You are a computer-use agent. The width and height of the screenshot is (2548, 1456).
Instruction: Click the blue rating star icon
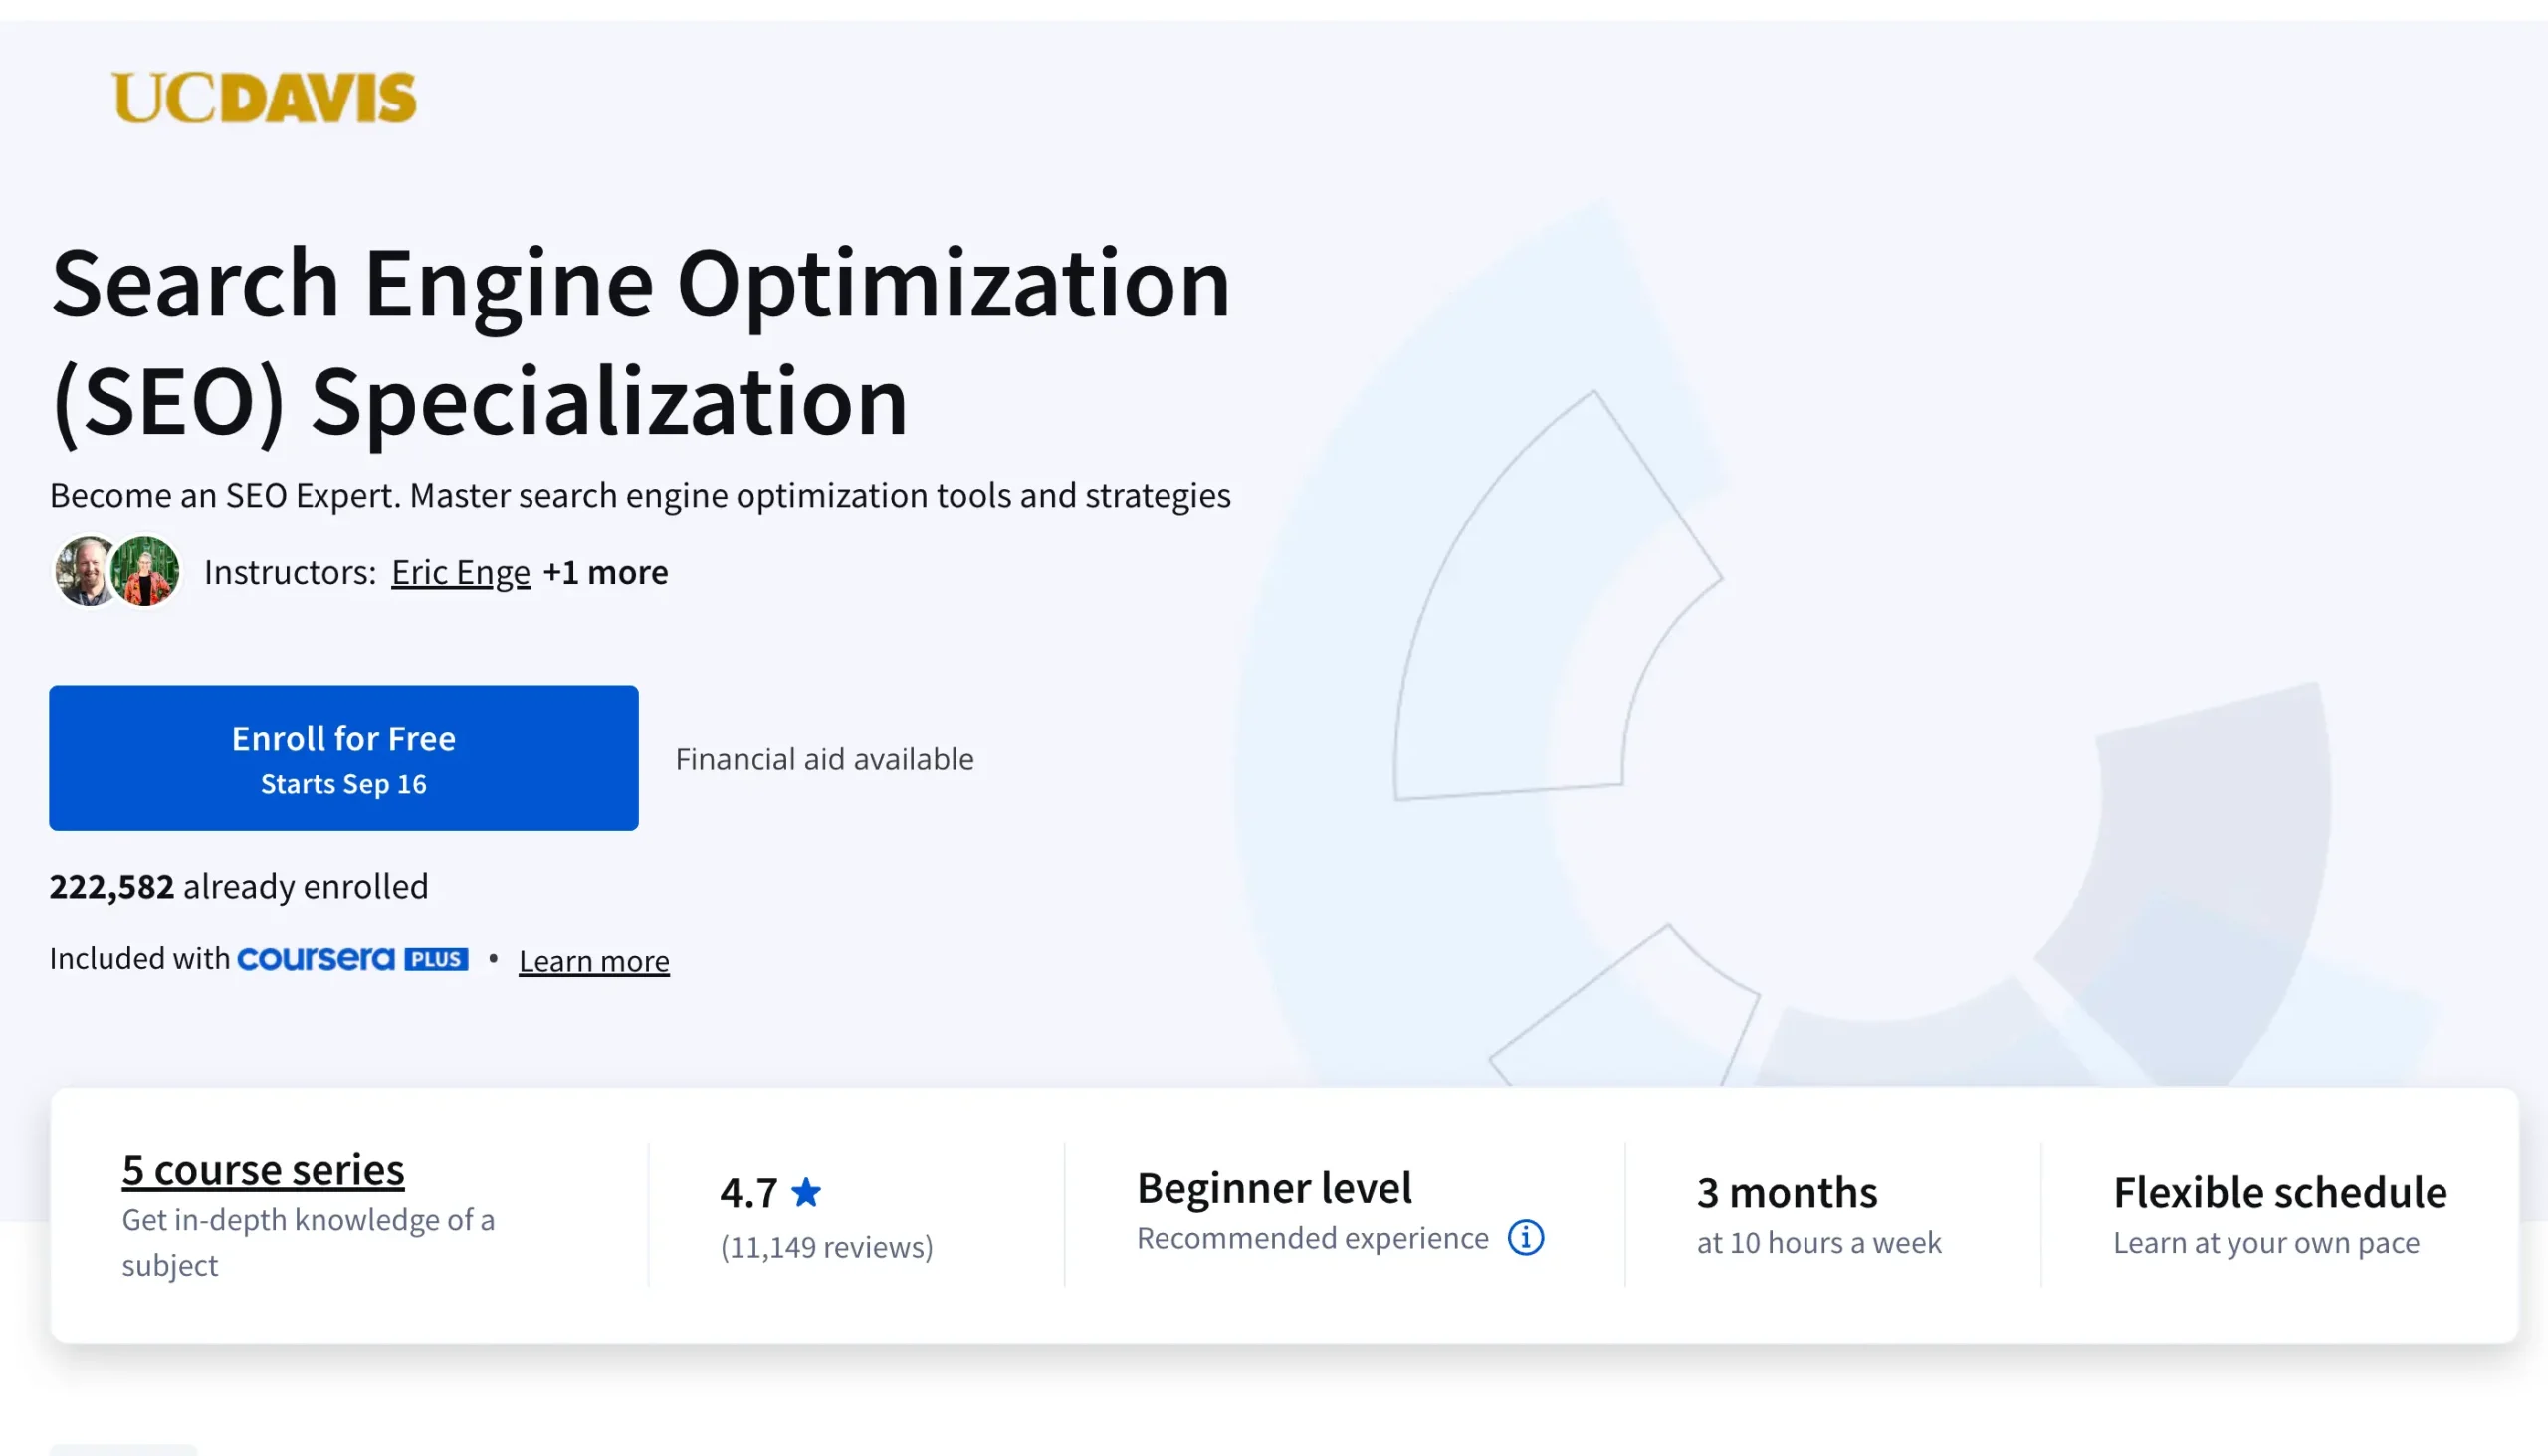tap(806, 1192)
